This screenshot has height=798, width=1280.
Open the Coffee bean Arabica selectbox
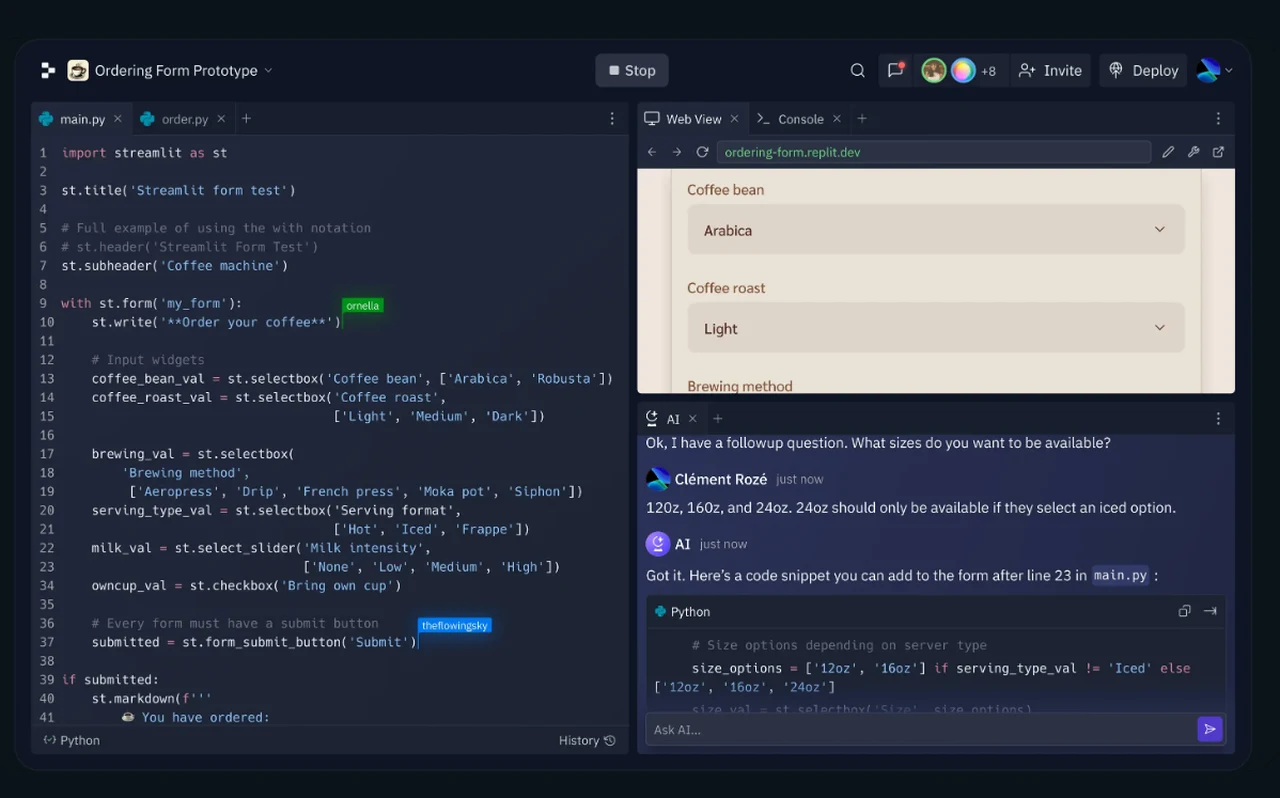(935, 230)
